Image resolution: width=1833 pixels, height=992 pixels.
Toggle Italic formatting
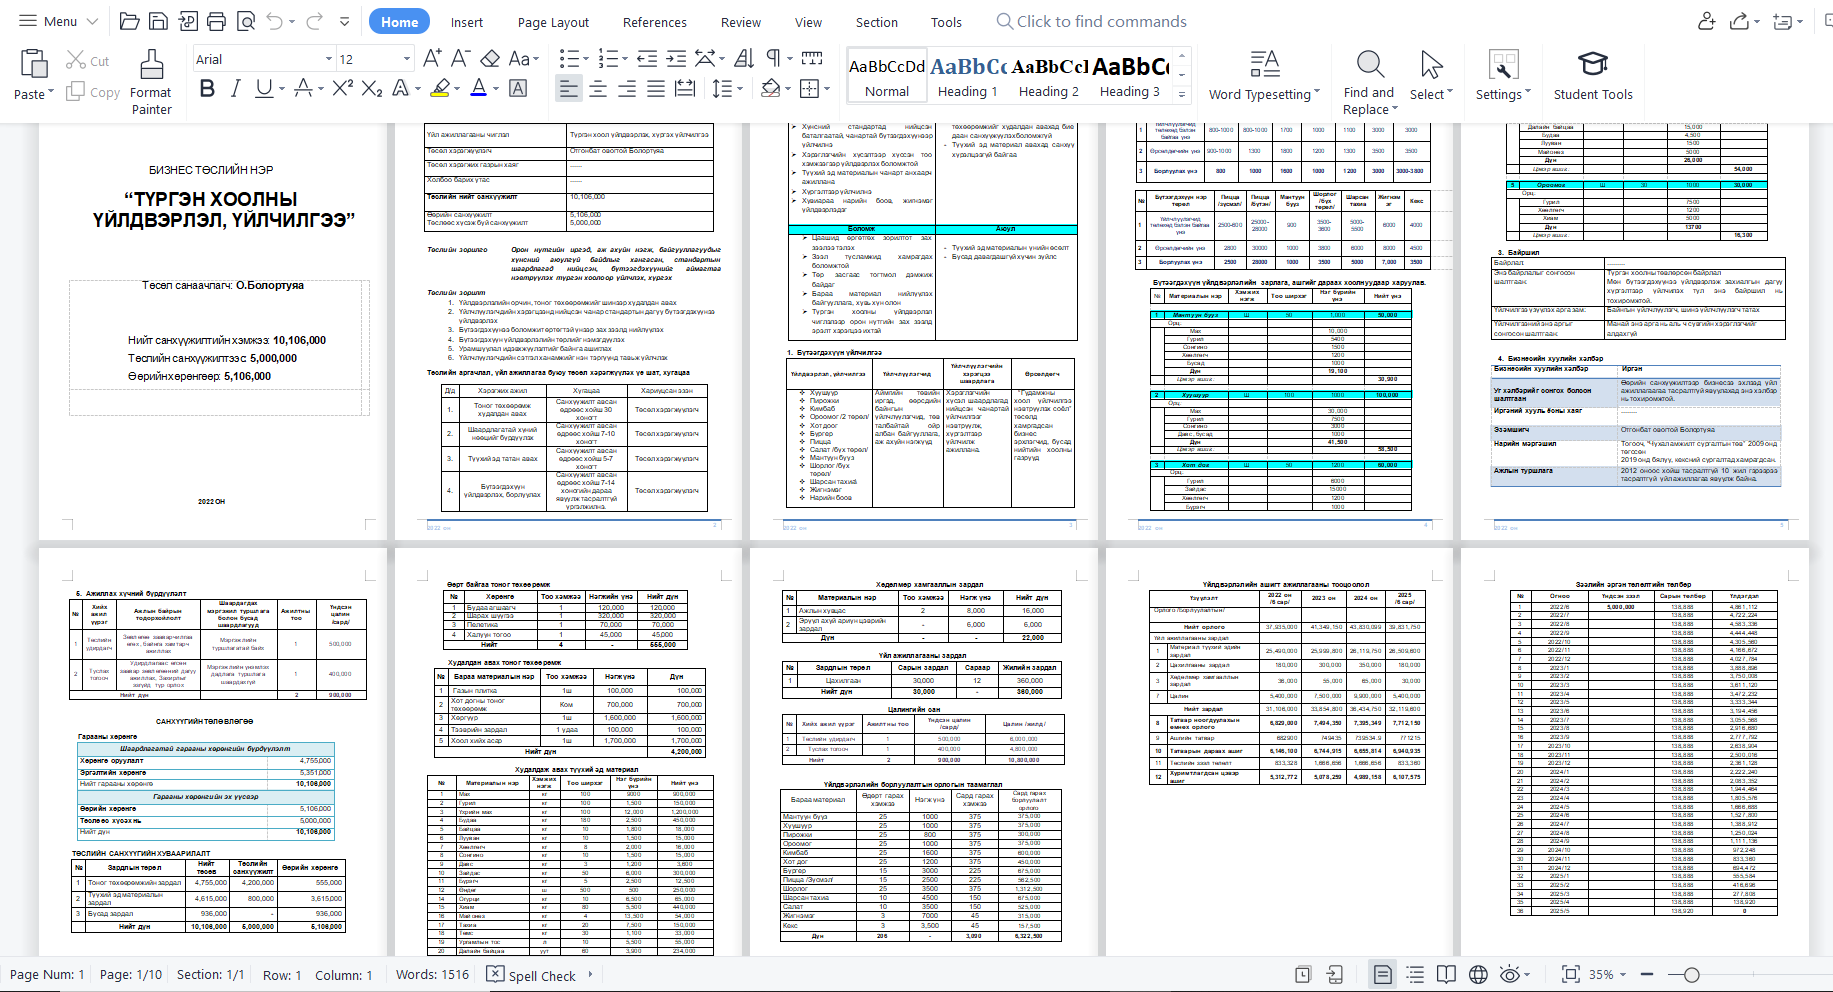(235, 88)
